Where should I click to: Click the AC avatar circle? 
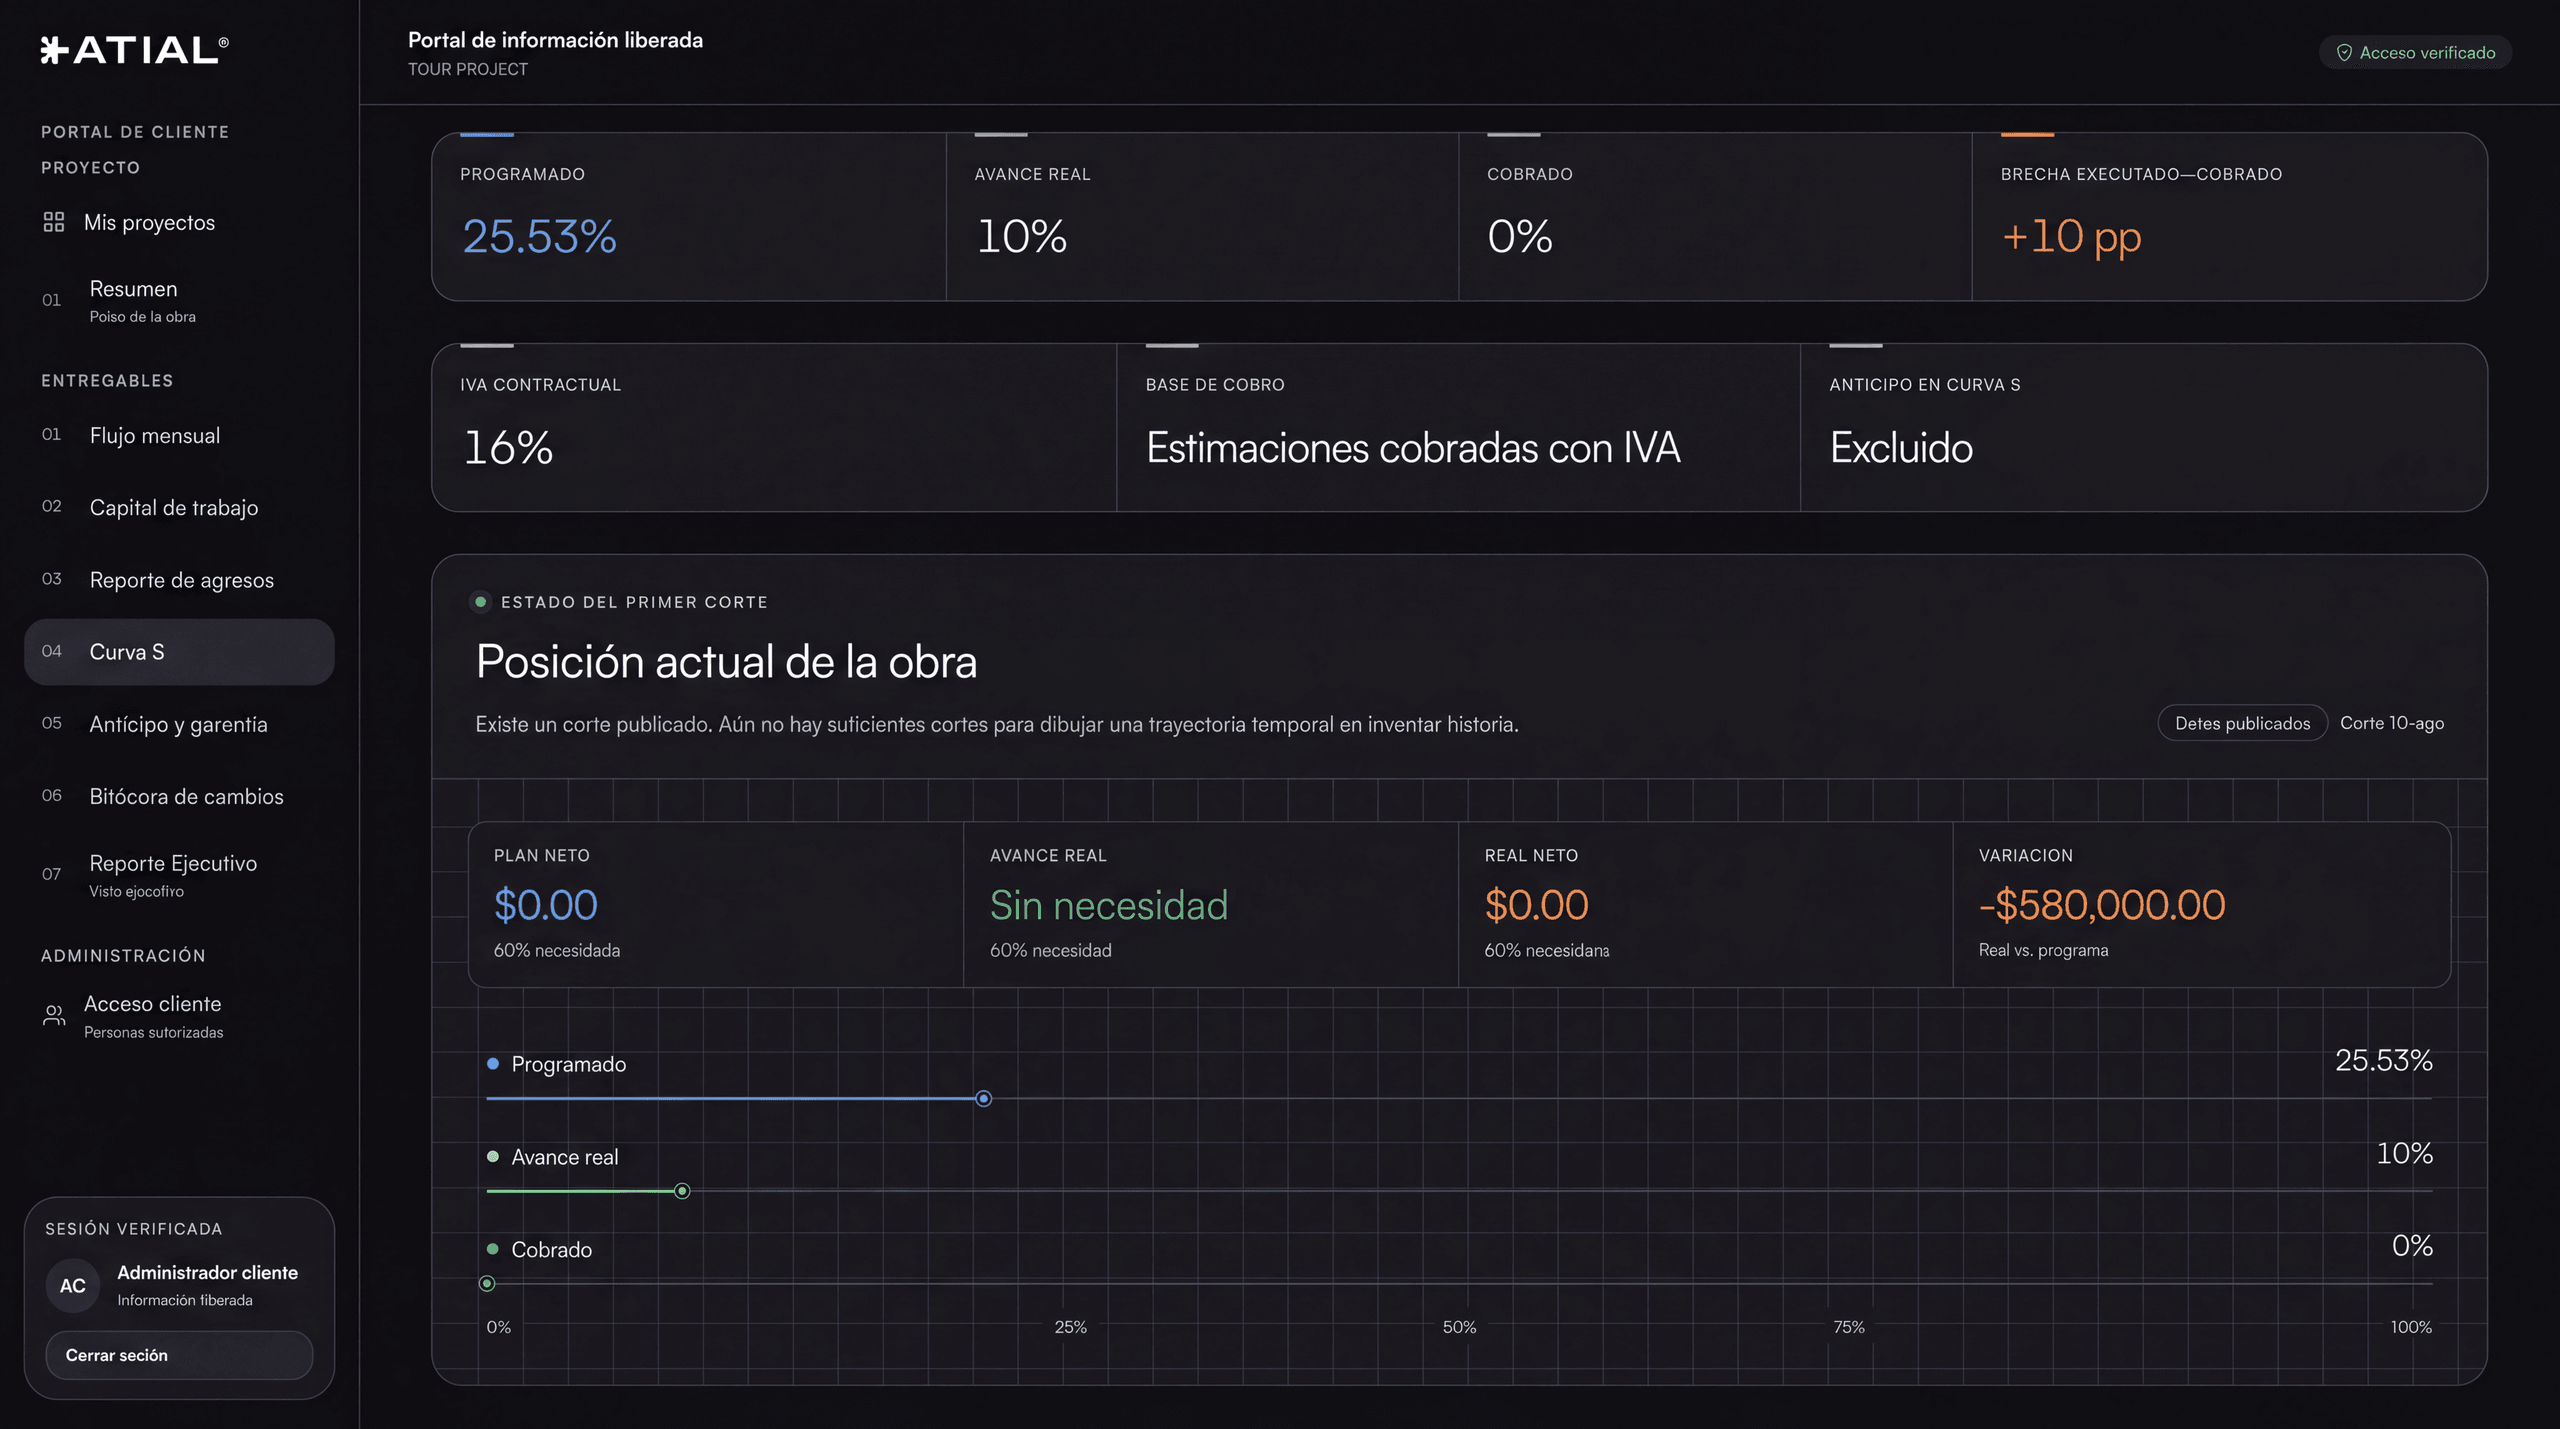click(73, 1286)
